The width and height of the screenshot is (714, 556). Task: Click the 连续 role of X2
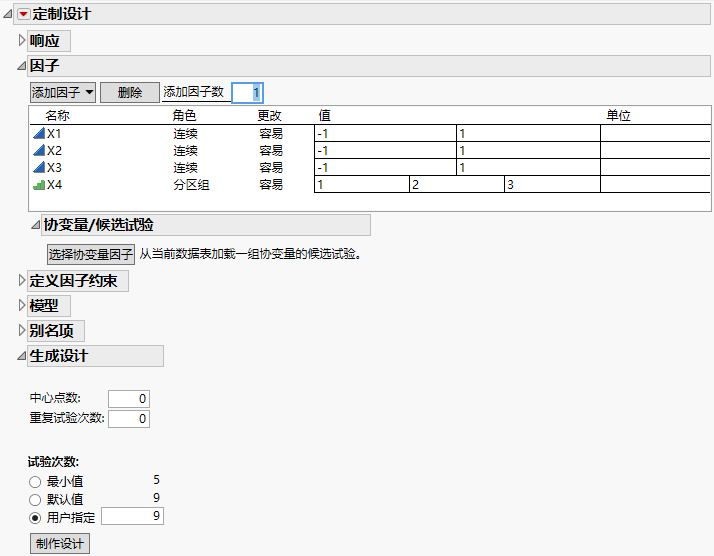click(185, 150)
